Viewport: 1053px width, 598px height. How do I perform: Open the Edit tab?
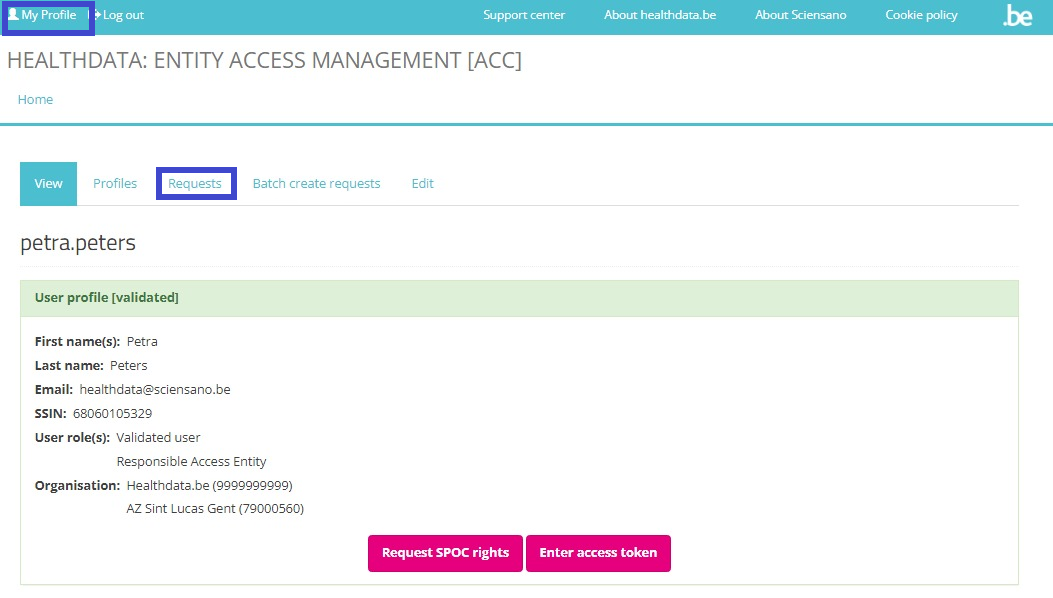422,184
